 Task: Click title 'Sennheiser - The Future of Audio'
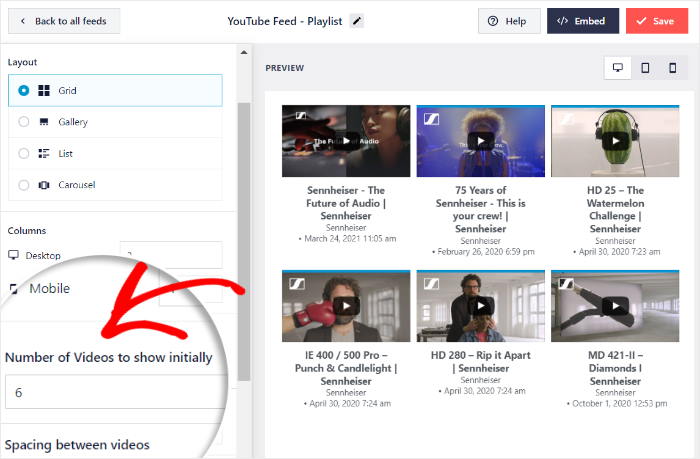pyautogui.click(x=346, y=203)
